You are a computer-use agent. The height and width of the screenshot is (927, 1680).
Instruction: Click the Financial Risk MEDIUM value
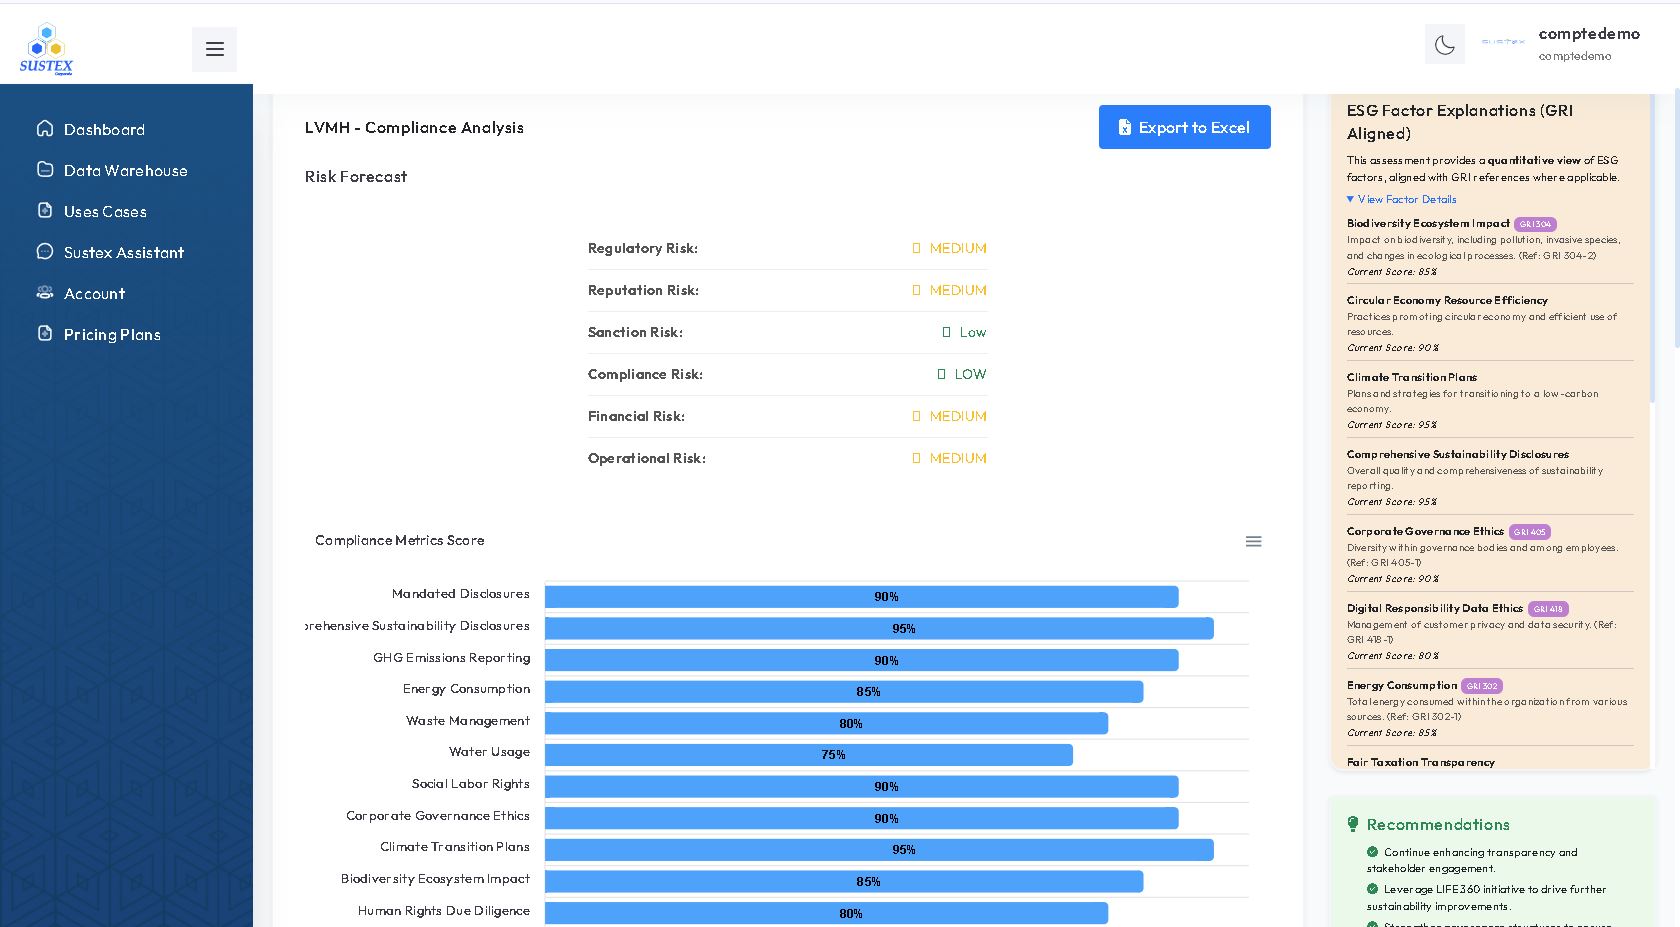(949, 416)
